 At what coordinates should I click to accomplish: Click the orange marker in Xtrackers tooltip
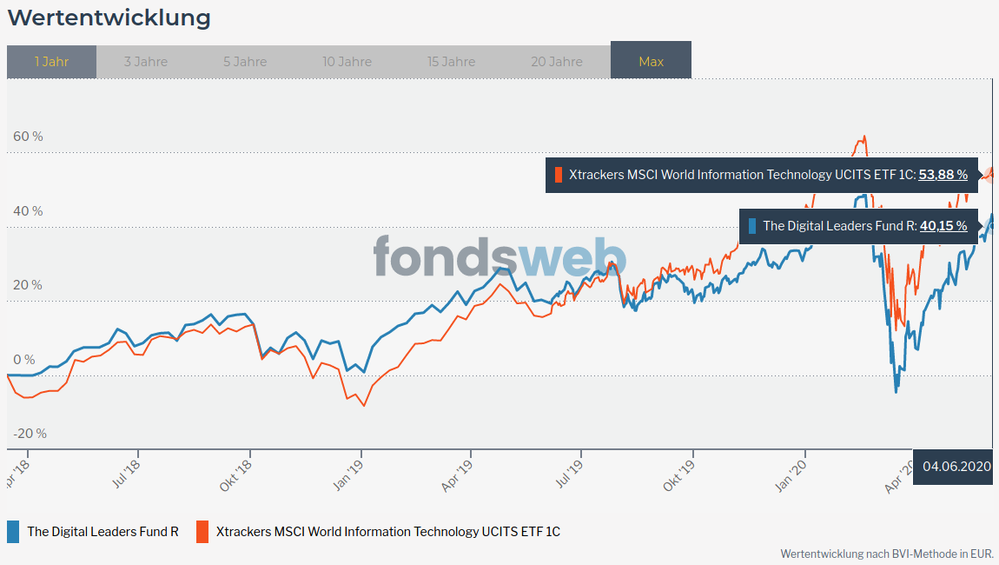(558, 174)
